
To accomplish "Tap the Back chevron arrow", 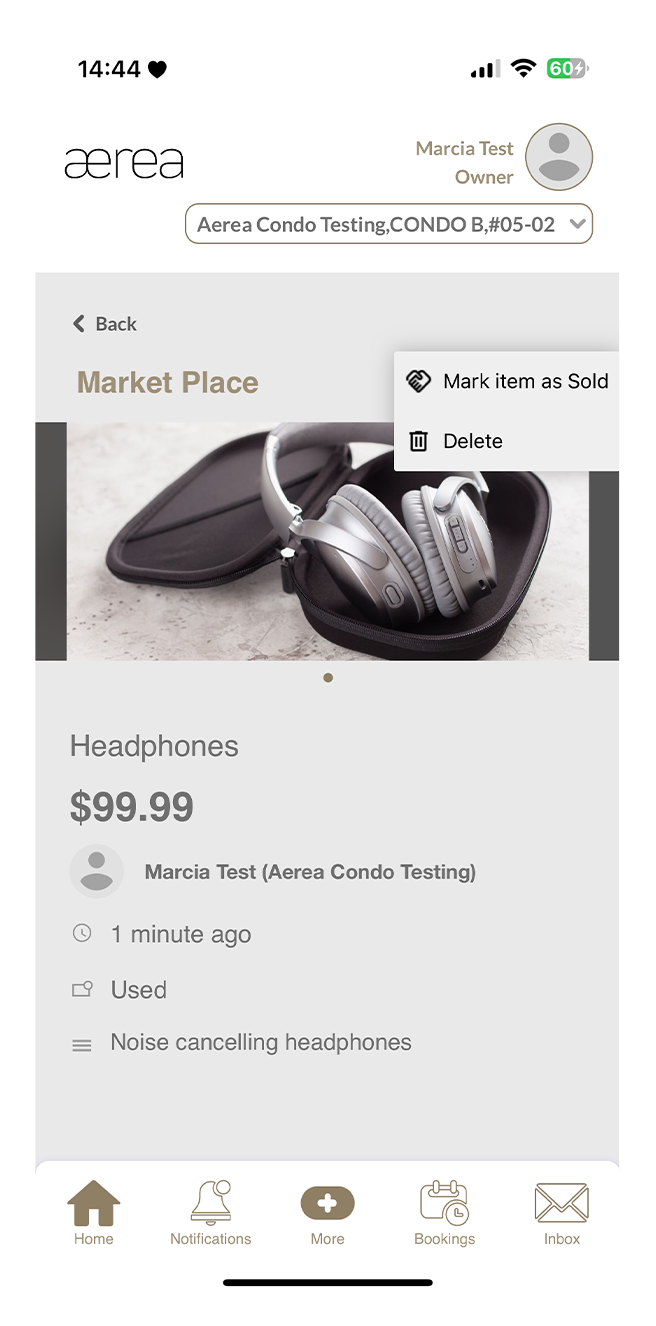I will 79,323.
